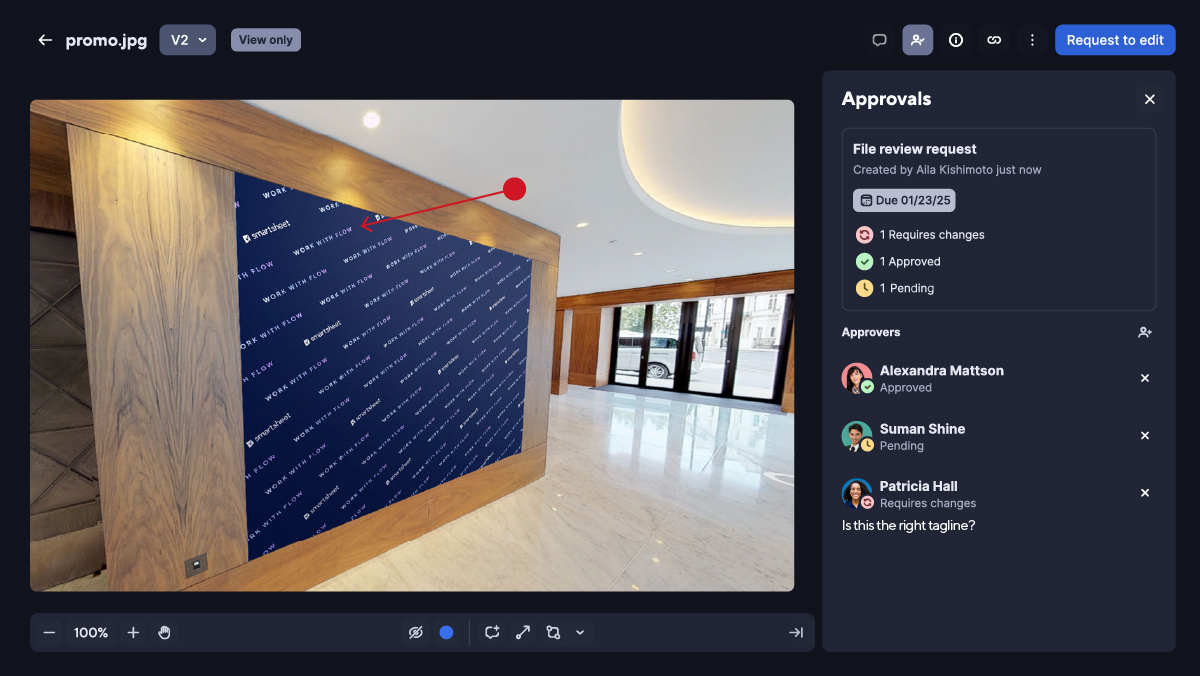Click Alexandra Mattson's name
1200x676 pixels.
tap(942, 371)
